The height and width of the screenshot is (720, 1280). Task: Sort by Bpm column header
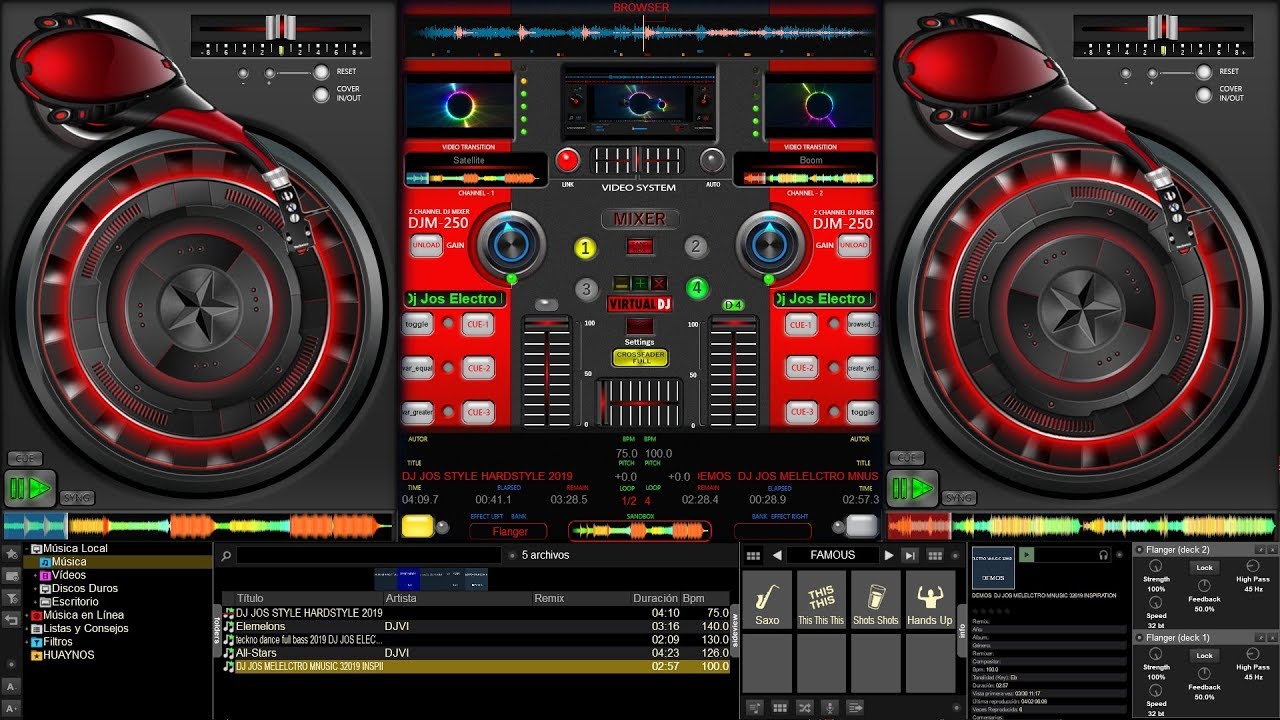(694, 598)
